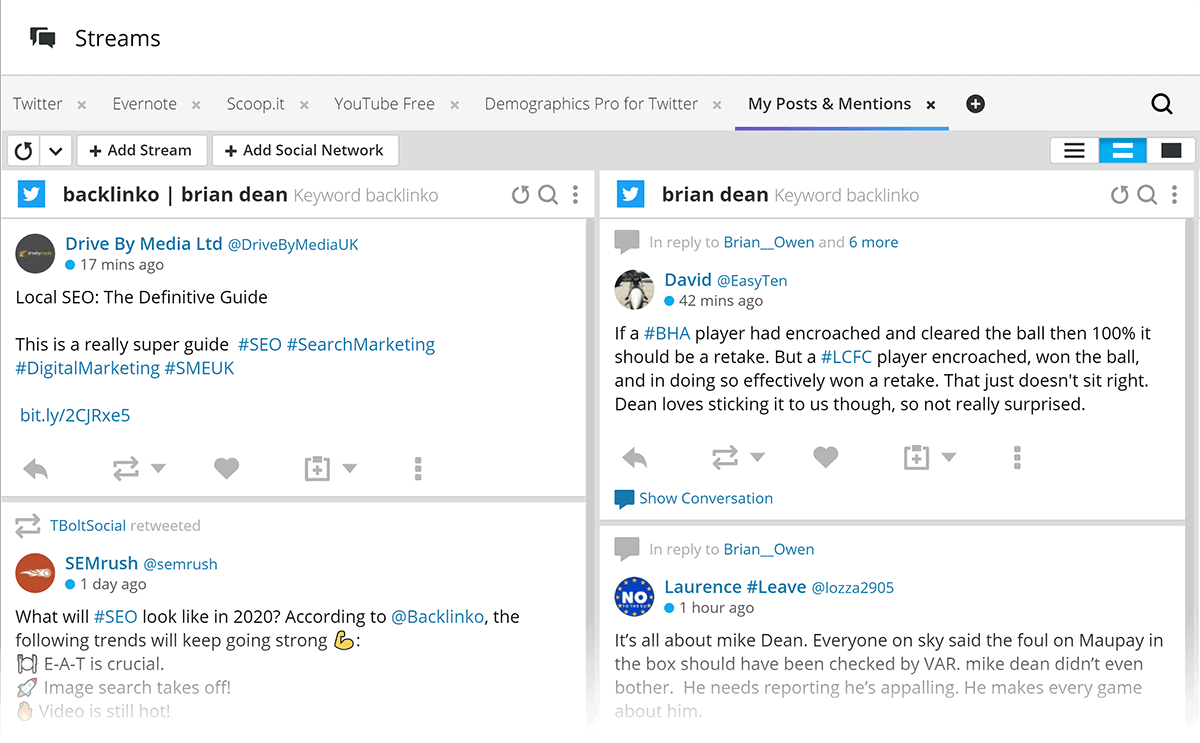The width and height of the screenshot is (1200, 743).
Task: Click the Streams chat bubbles icon
Action: [43, 38]
